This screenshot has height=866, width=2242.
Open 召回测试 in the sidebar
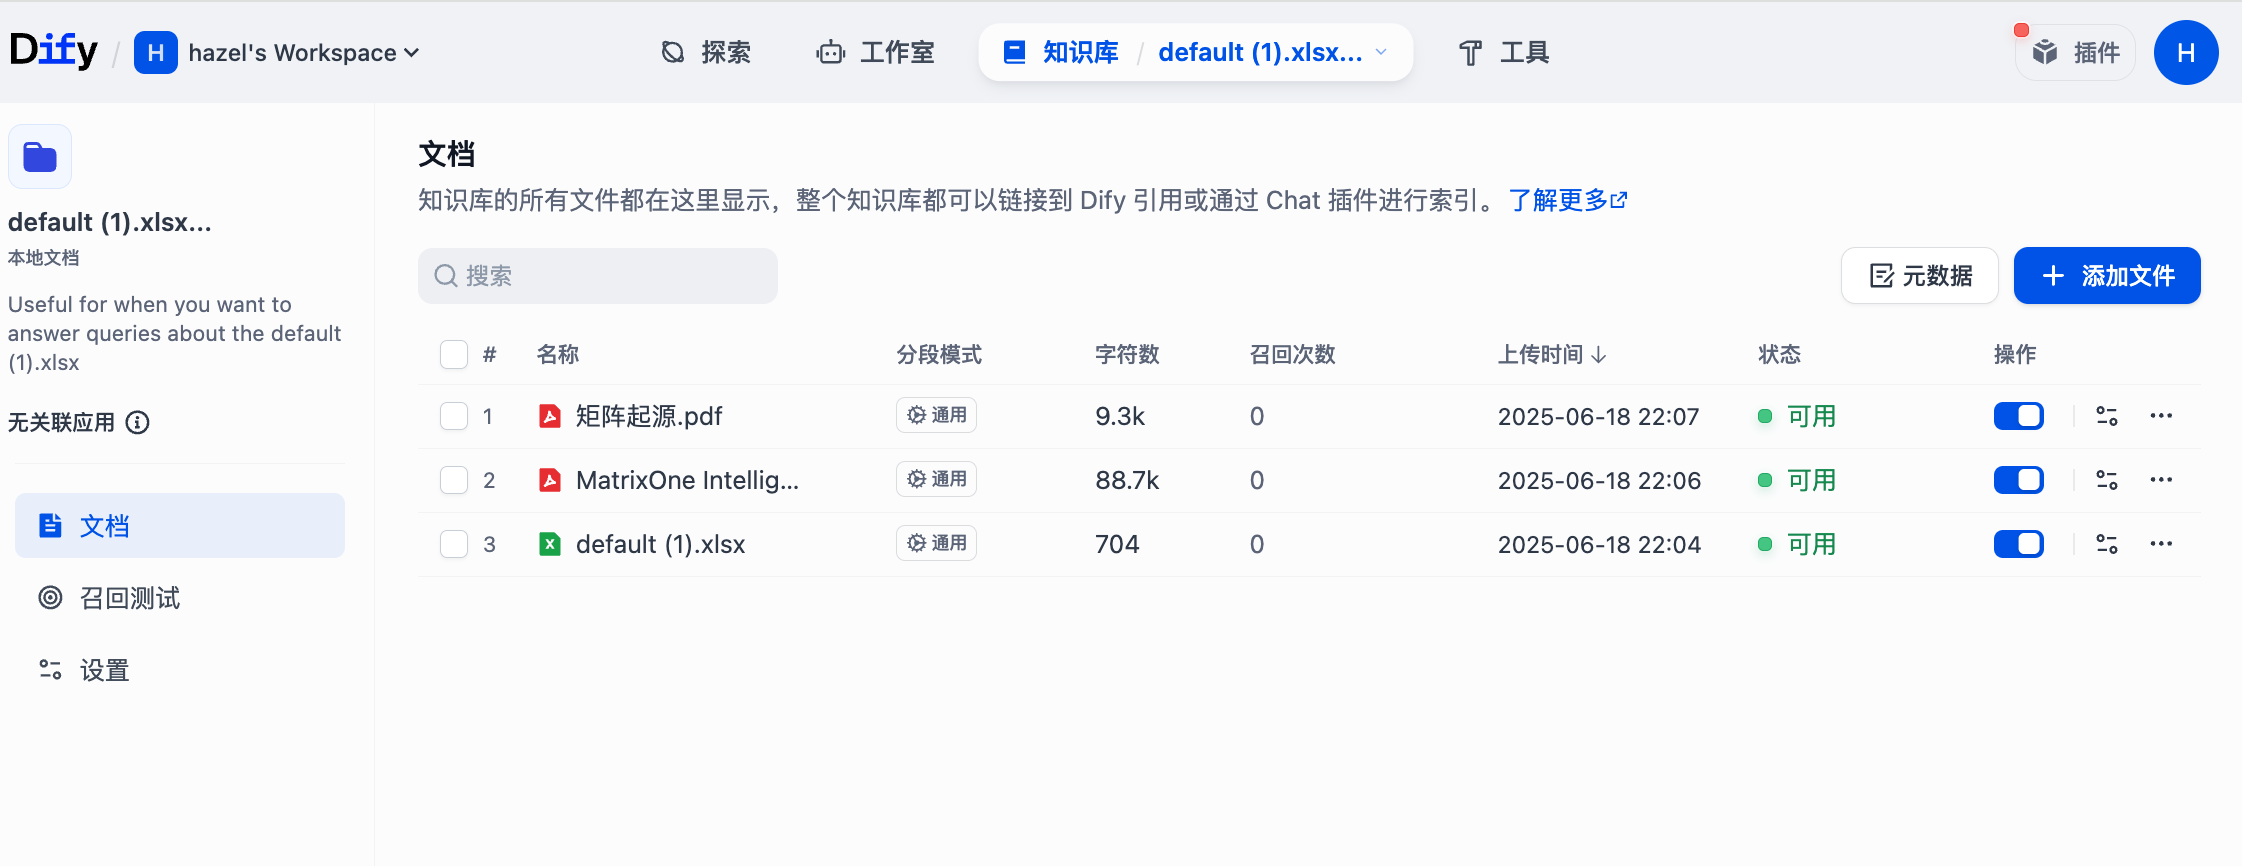(x=130, y=598)
